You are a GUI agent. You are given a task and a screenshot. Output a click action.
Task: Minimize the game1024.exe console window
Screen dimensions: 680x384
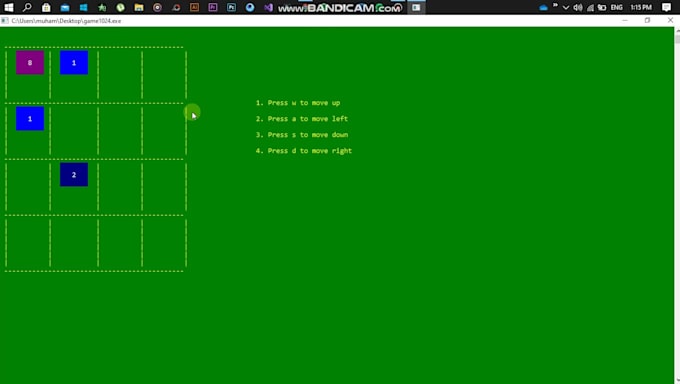(625, 20)
